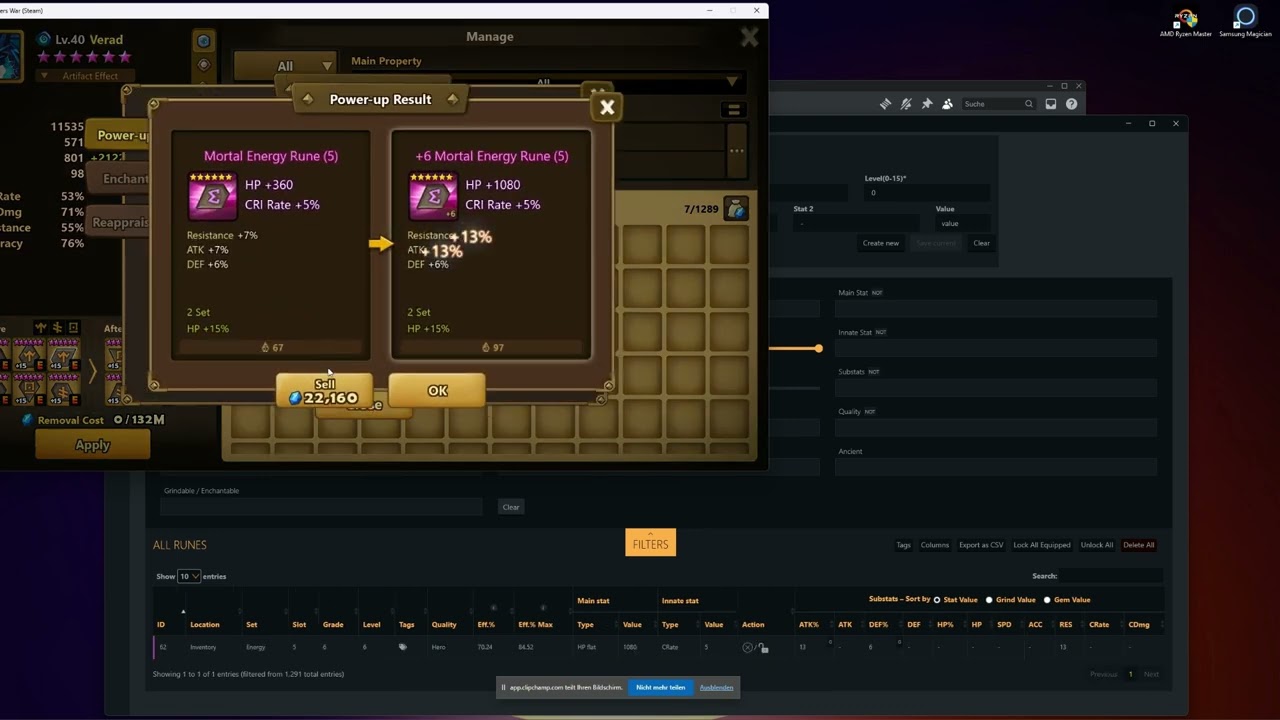This screenshot has width=1280, height=720.
Task: Select the Grind Value radio button
Action: [989, 600]
